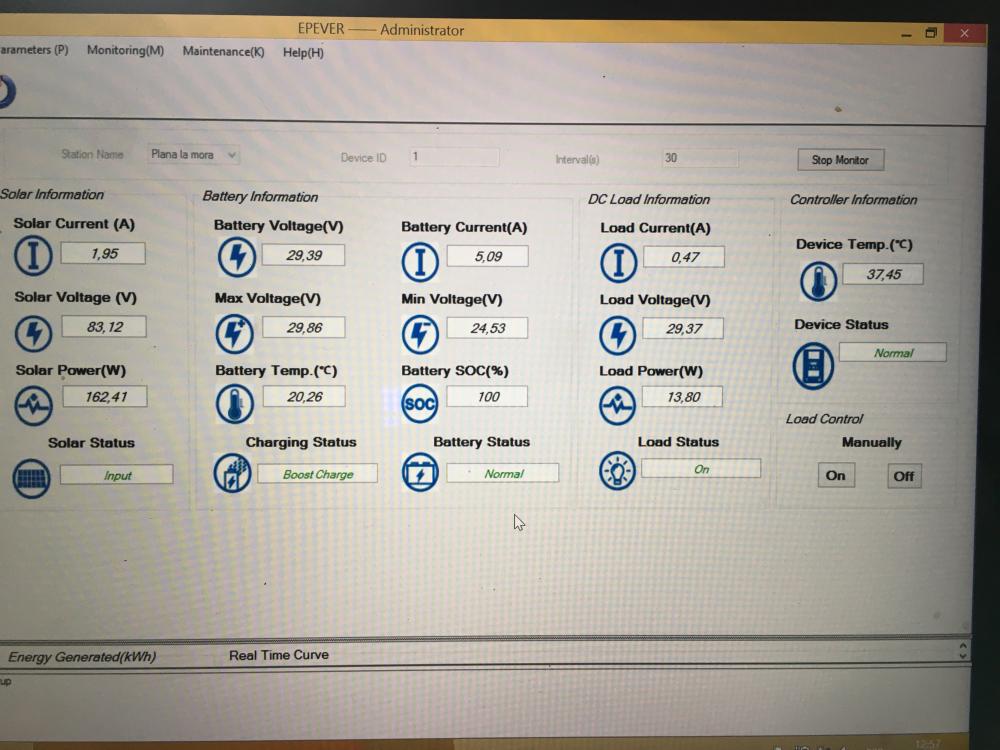1000x750 pixels.
Task: Click the Load Power value 13,80
Action: (x=682, y=397)
